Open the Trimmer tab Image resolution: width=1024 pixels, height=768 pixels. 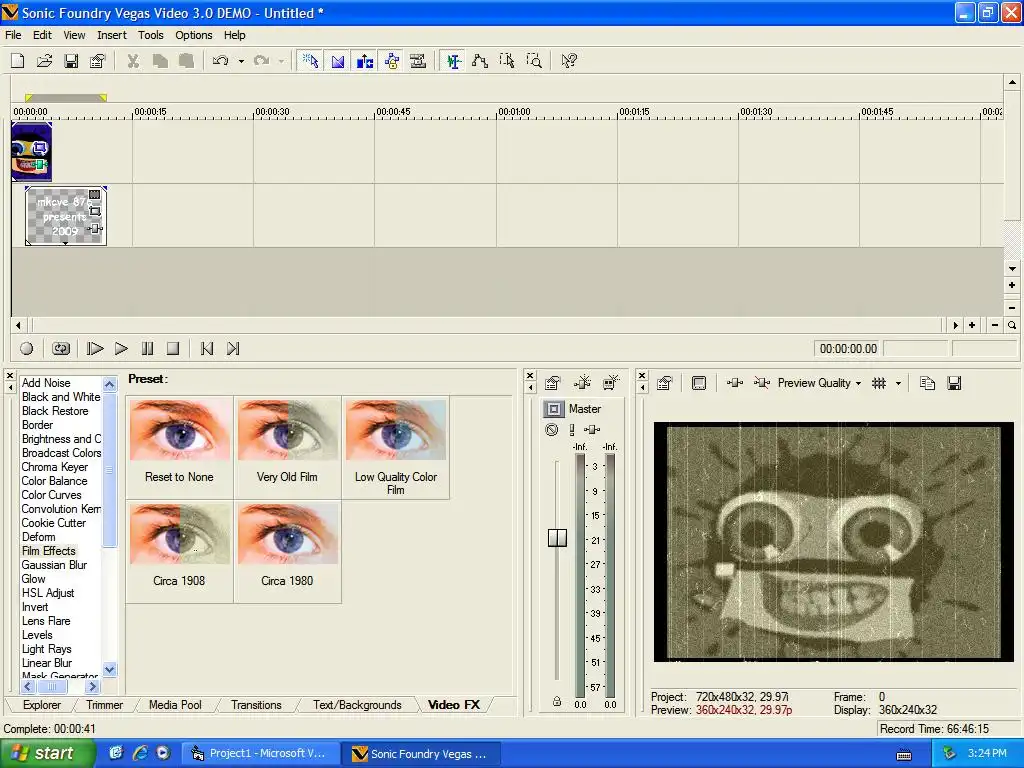pos(104,705)
